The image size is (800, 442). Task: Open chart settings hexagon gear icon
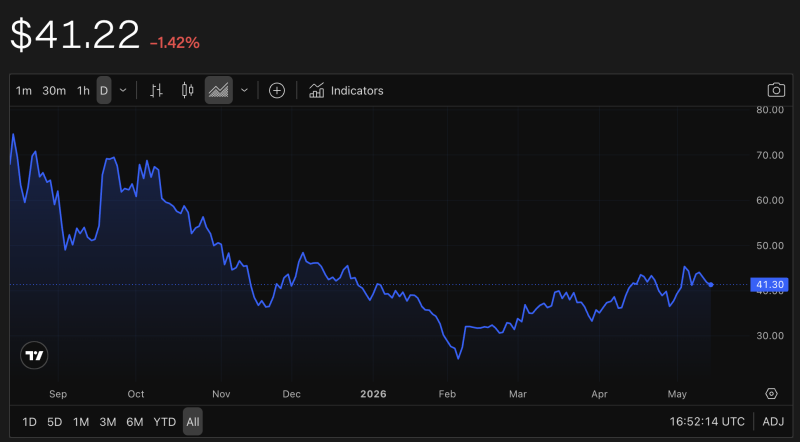pyautogui.click(x=771, y=394)
